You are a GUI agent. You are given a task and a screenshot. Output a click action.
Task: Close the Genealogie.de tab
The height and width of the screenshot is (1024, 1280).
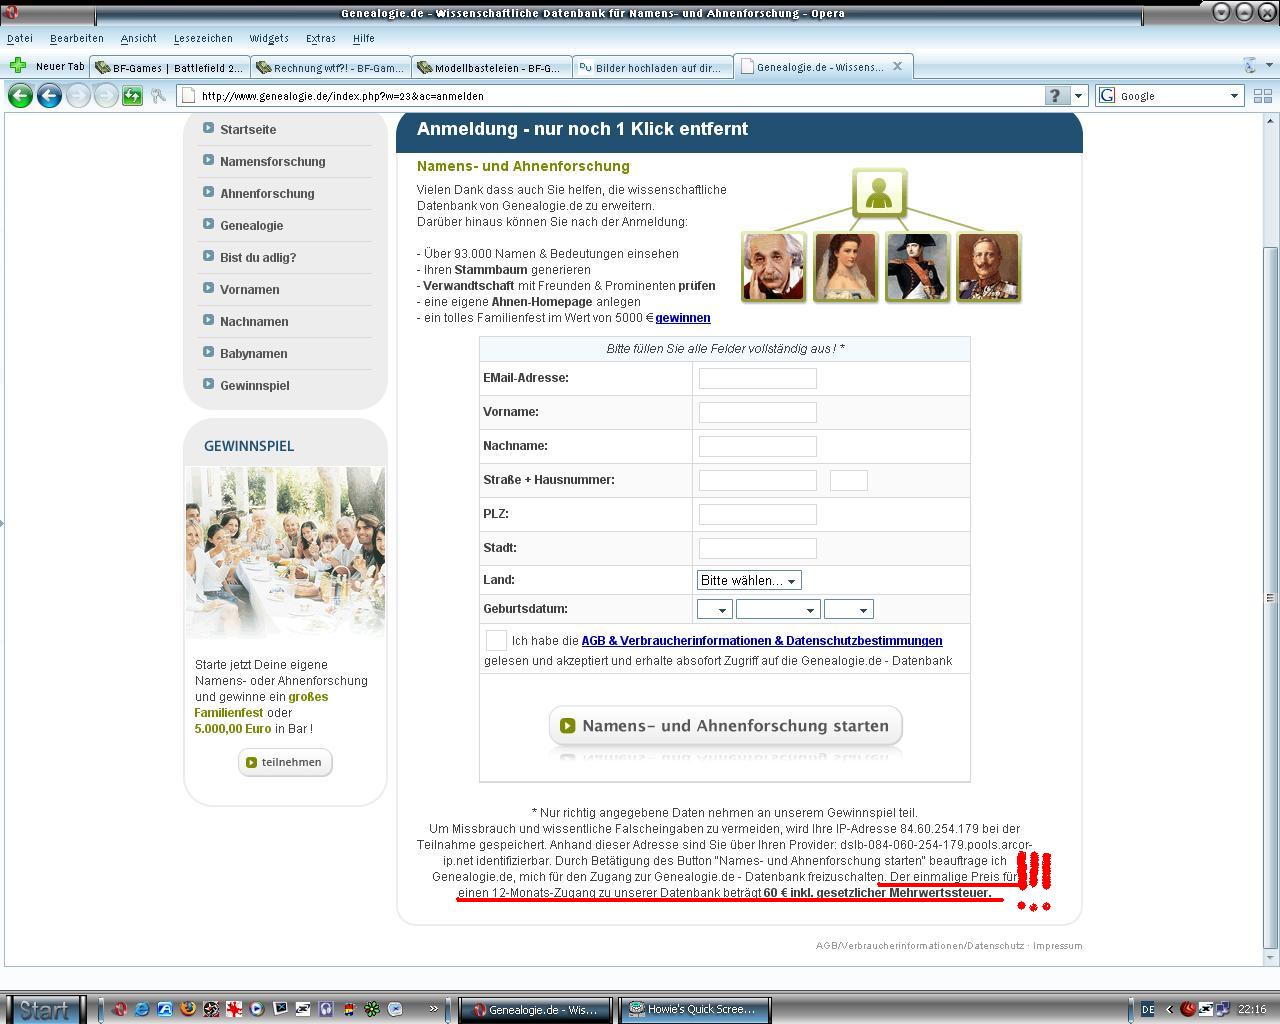pos(897,66)
